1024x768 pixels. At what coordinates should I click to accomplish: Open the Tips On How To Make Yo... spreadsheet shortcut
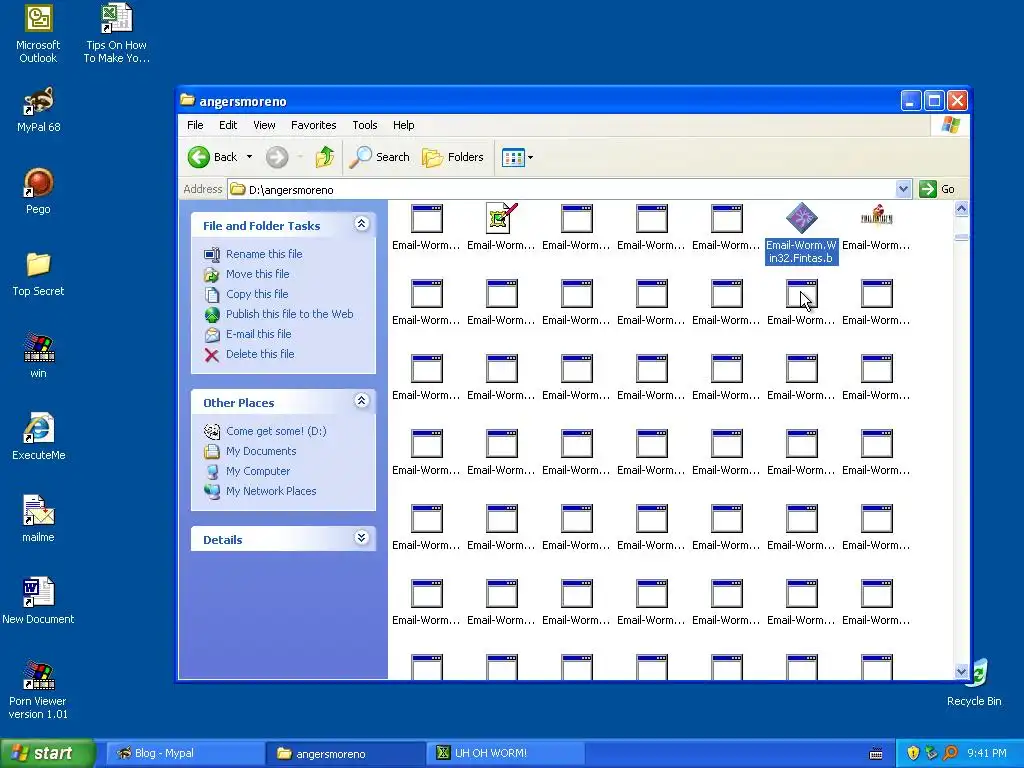pos(116,33)
